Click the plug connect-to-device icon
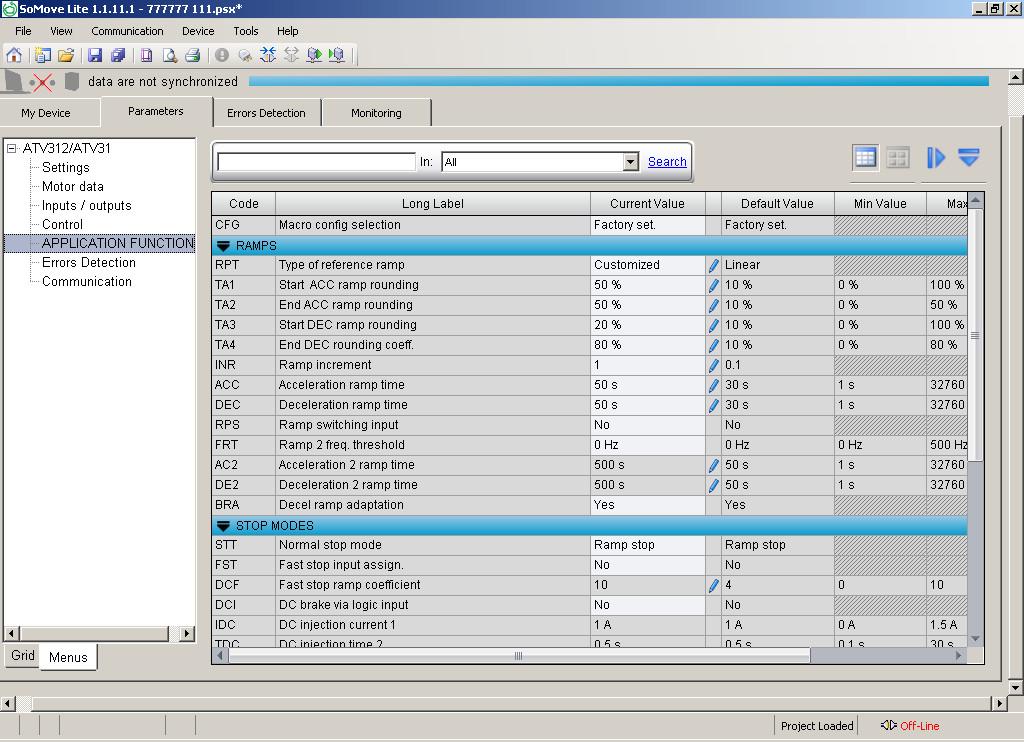Image resolution: width=1024 pixels, height=742 pixels. (x=245, y=56)
